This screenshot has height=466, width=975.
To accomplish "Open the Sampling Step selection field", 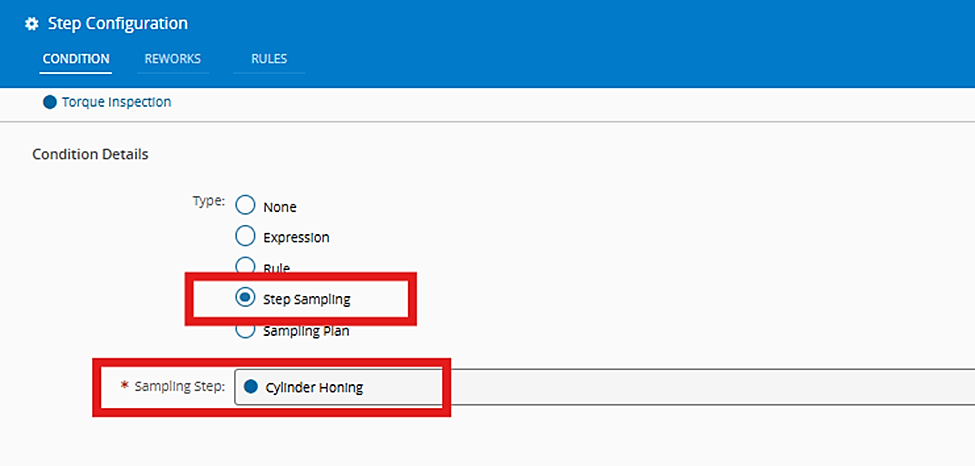I will [x=600, y=387].
